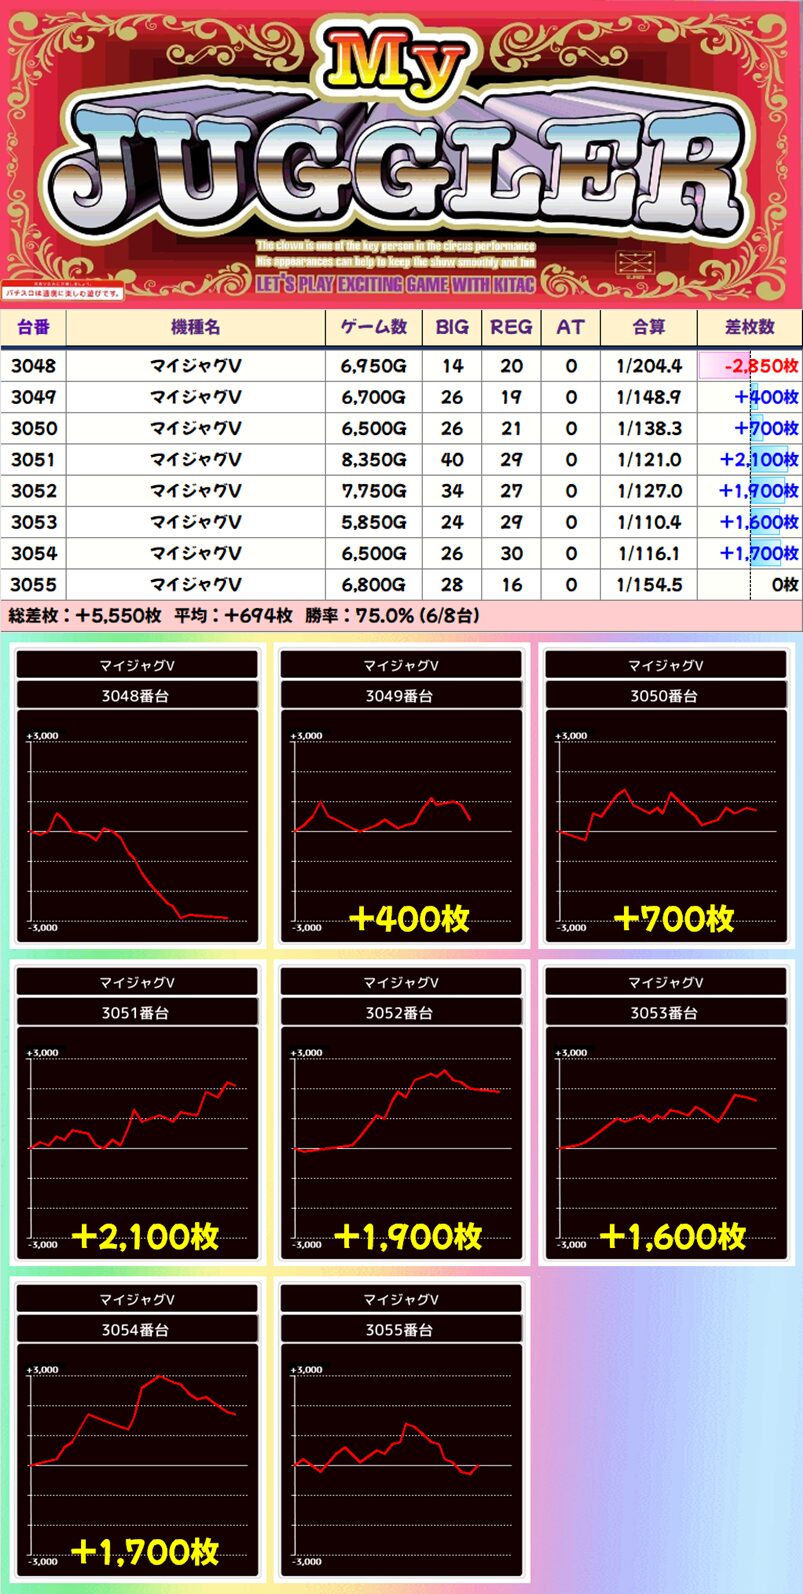The width and height of the screenshot is (803, 1594).
Task: Click the 1/121.0 combined probability cell
Action: click(x=649, y=460)
